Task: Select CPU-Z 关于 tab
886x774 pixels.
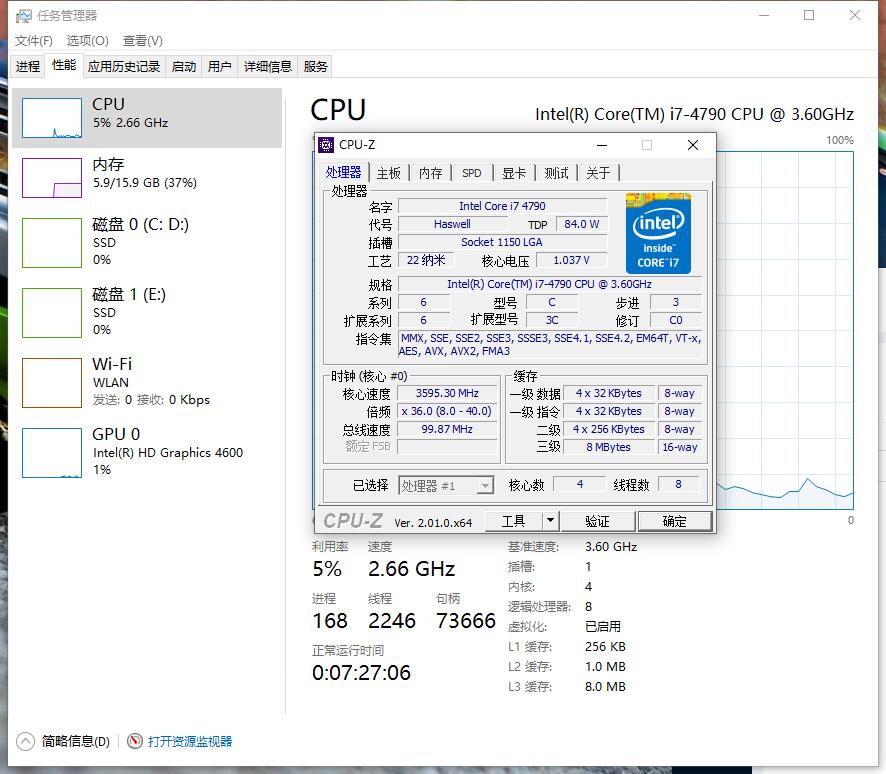Action: 598,173
